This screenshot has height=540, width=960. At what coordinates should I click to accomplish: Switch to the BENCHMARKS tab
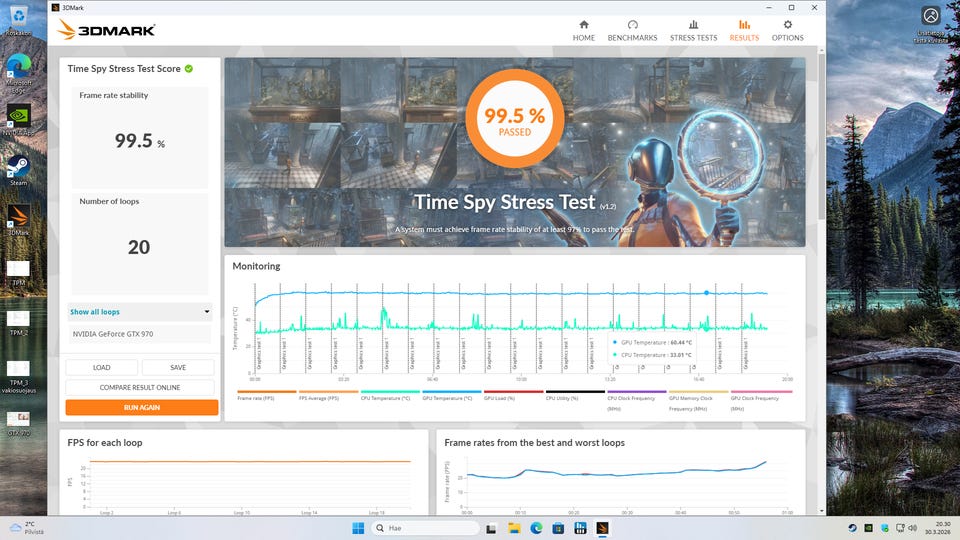[x=632, y=31]
